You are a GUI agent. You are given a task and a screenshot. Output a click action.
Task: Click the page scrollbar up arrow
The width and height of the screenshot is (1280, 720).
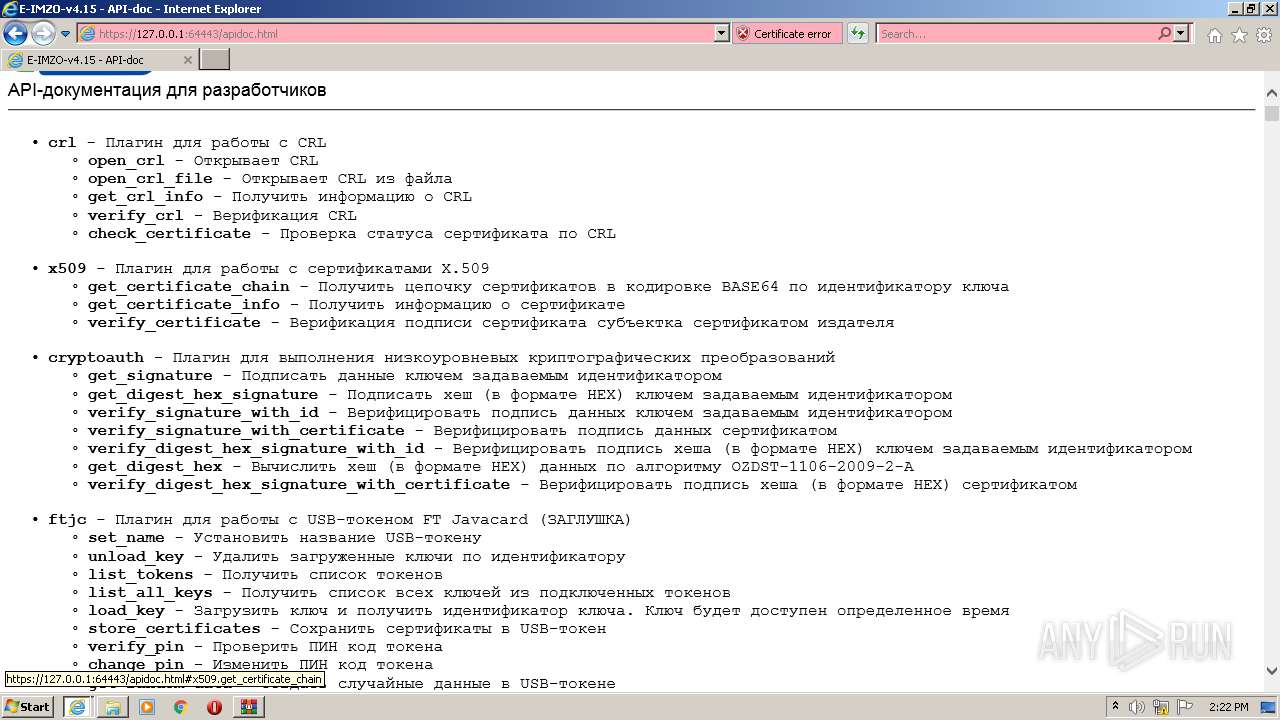point(1272,94)
